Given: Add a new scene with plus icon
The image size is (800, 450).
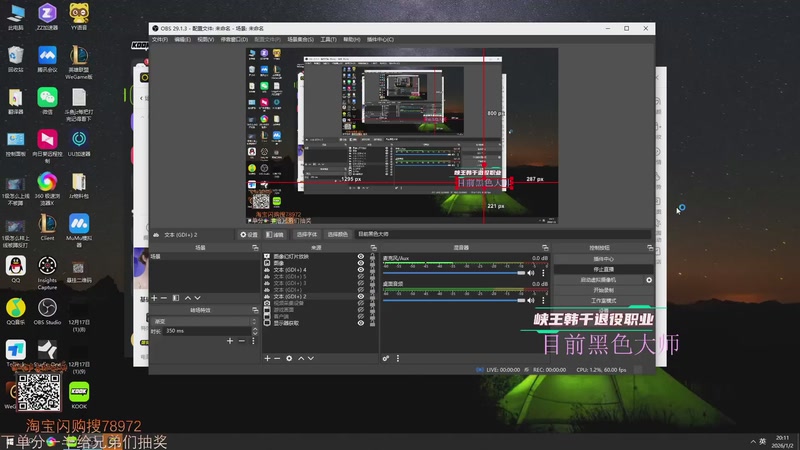Looking at the screenshot, I should click(155, 298).
